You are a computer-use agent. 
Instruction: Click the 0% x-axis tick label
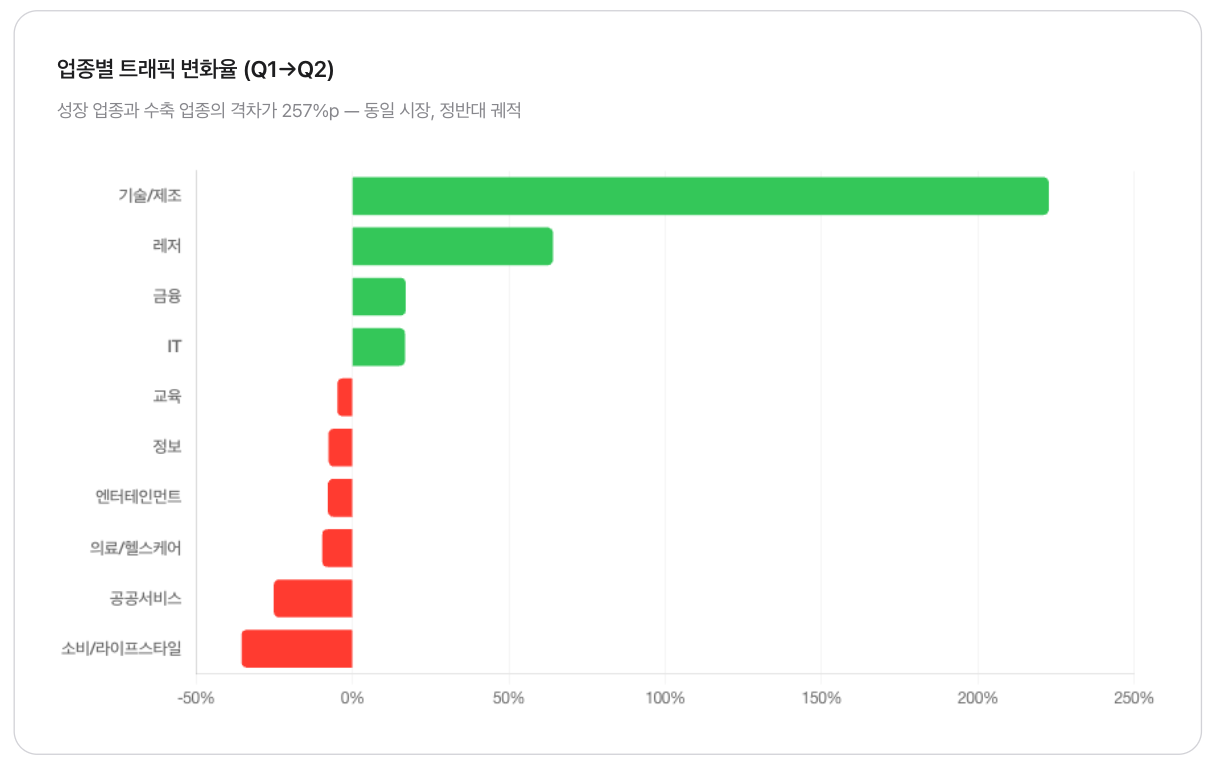(352, 697)
